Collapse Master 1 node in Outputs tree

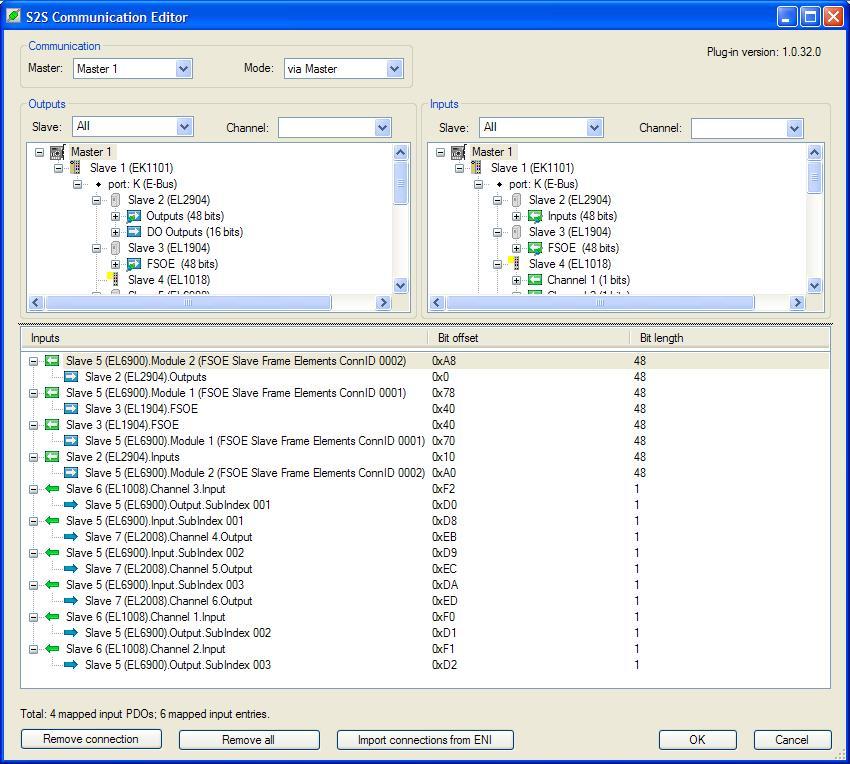tap(40, 152)
